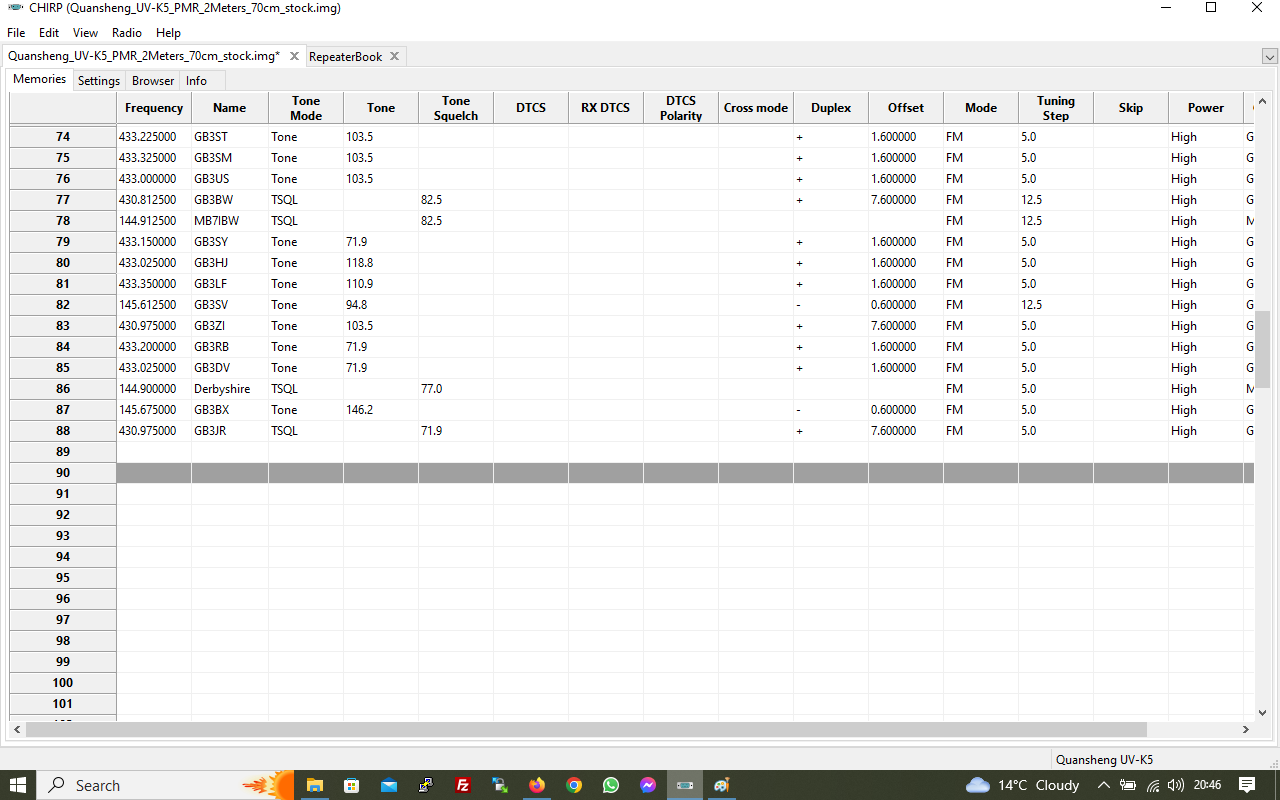Screen dimensions: 1280x800
Task: Launch Firefox from the taskbar
Action: pyautogui.click(x=537, y=785)
